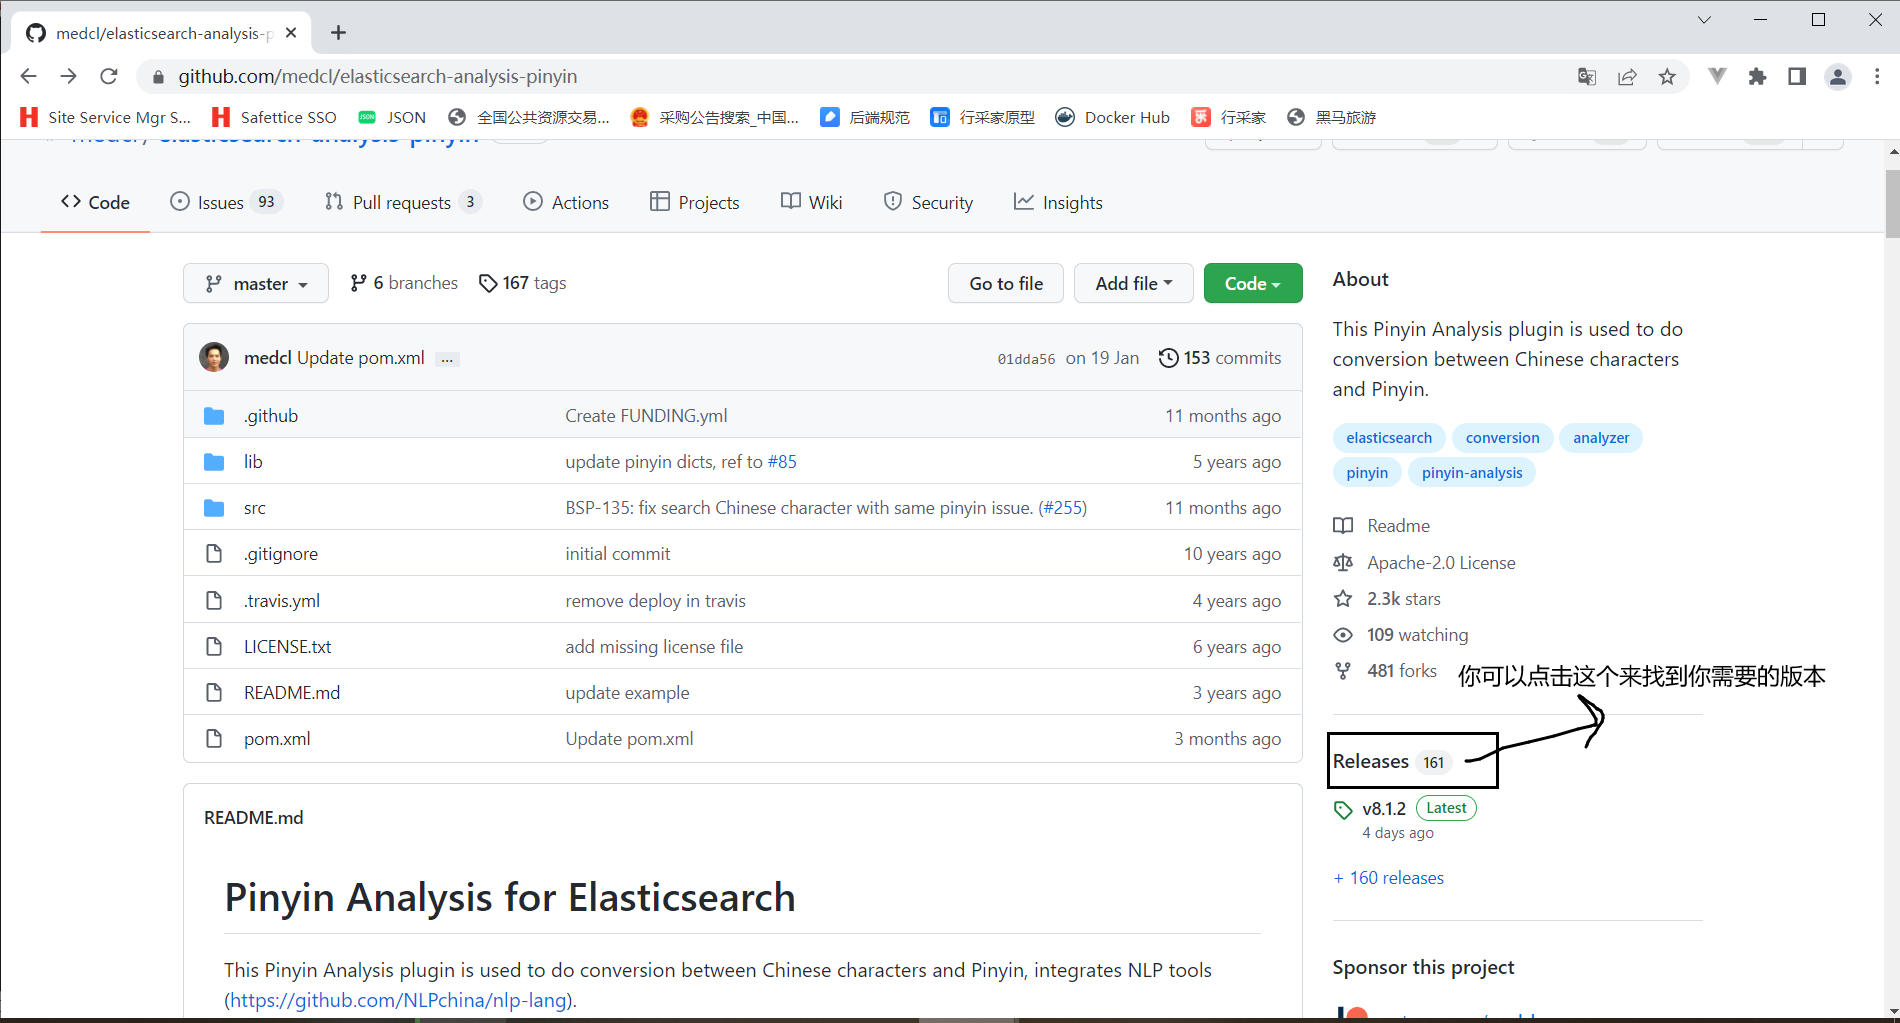The image size is (1900, 1023).
Task: Open the .gitignore file
Action: pyautogui.click(x=281, y=554)
